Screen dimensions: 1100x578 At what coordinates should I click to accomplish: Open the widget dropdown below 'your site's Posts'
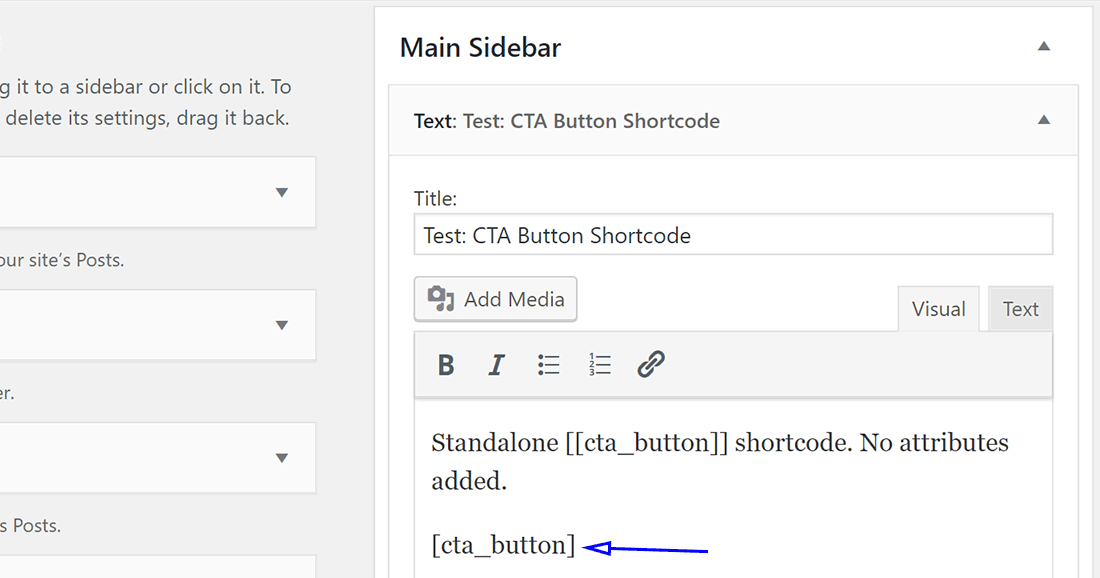281,325
